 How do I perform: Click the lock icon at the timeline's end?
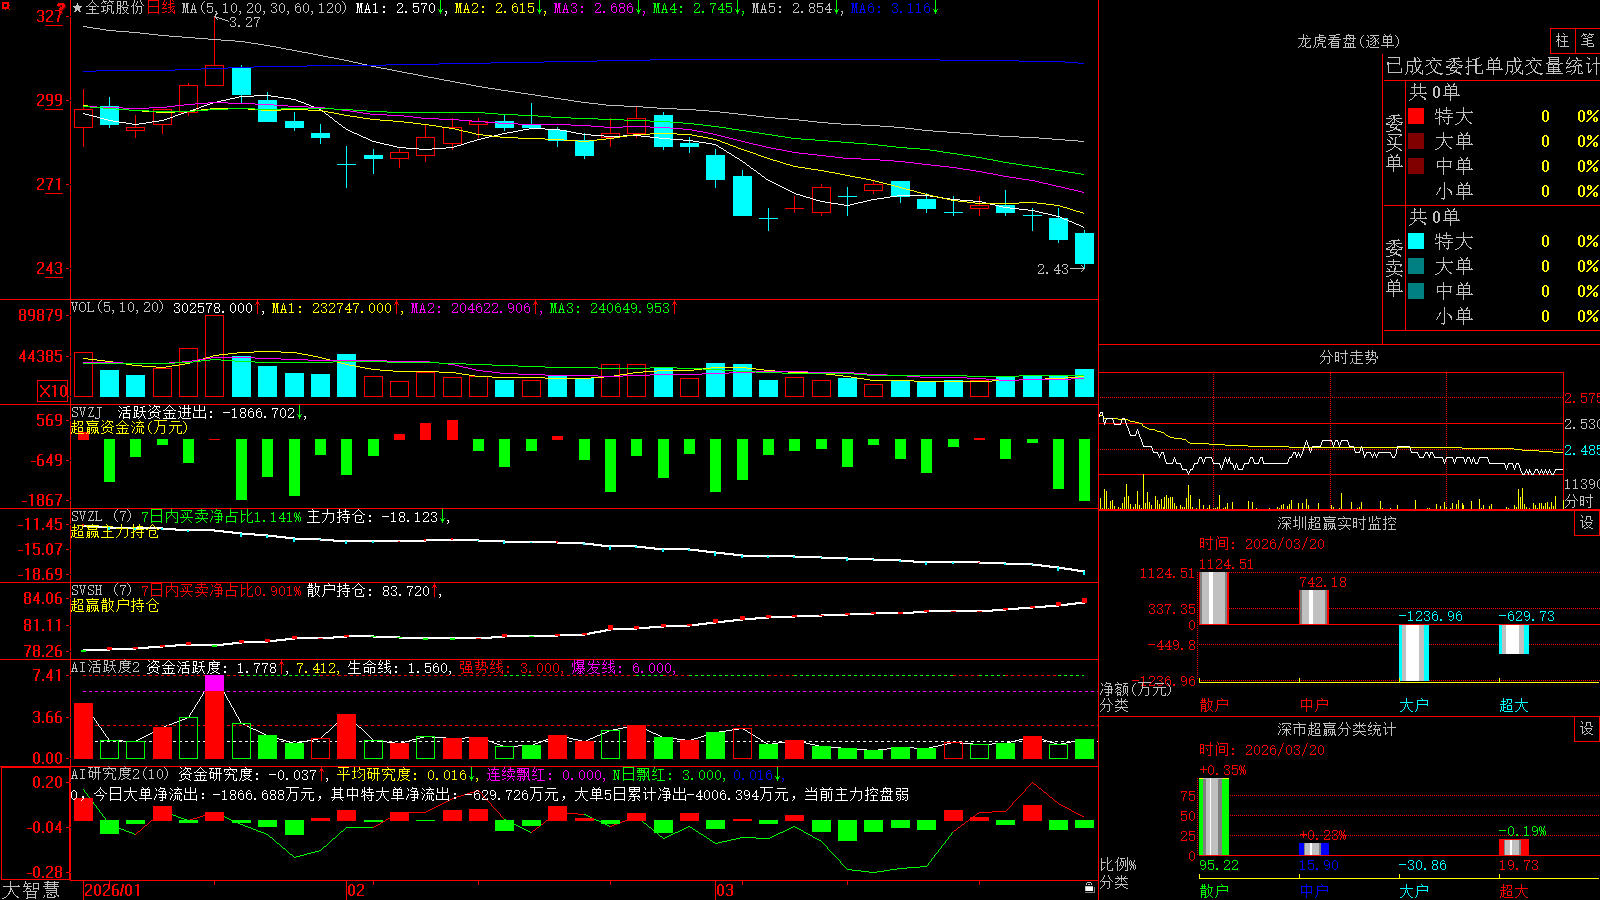1090,888
